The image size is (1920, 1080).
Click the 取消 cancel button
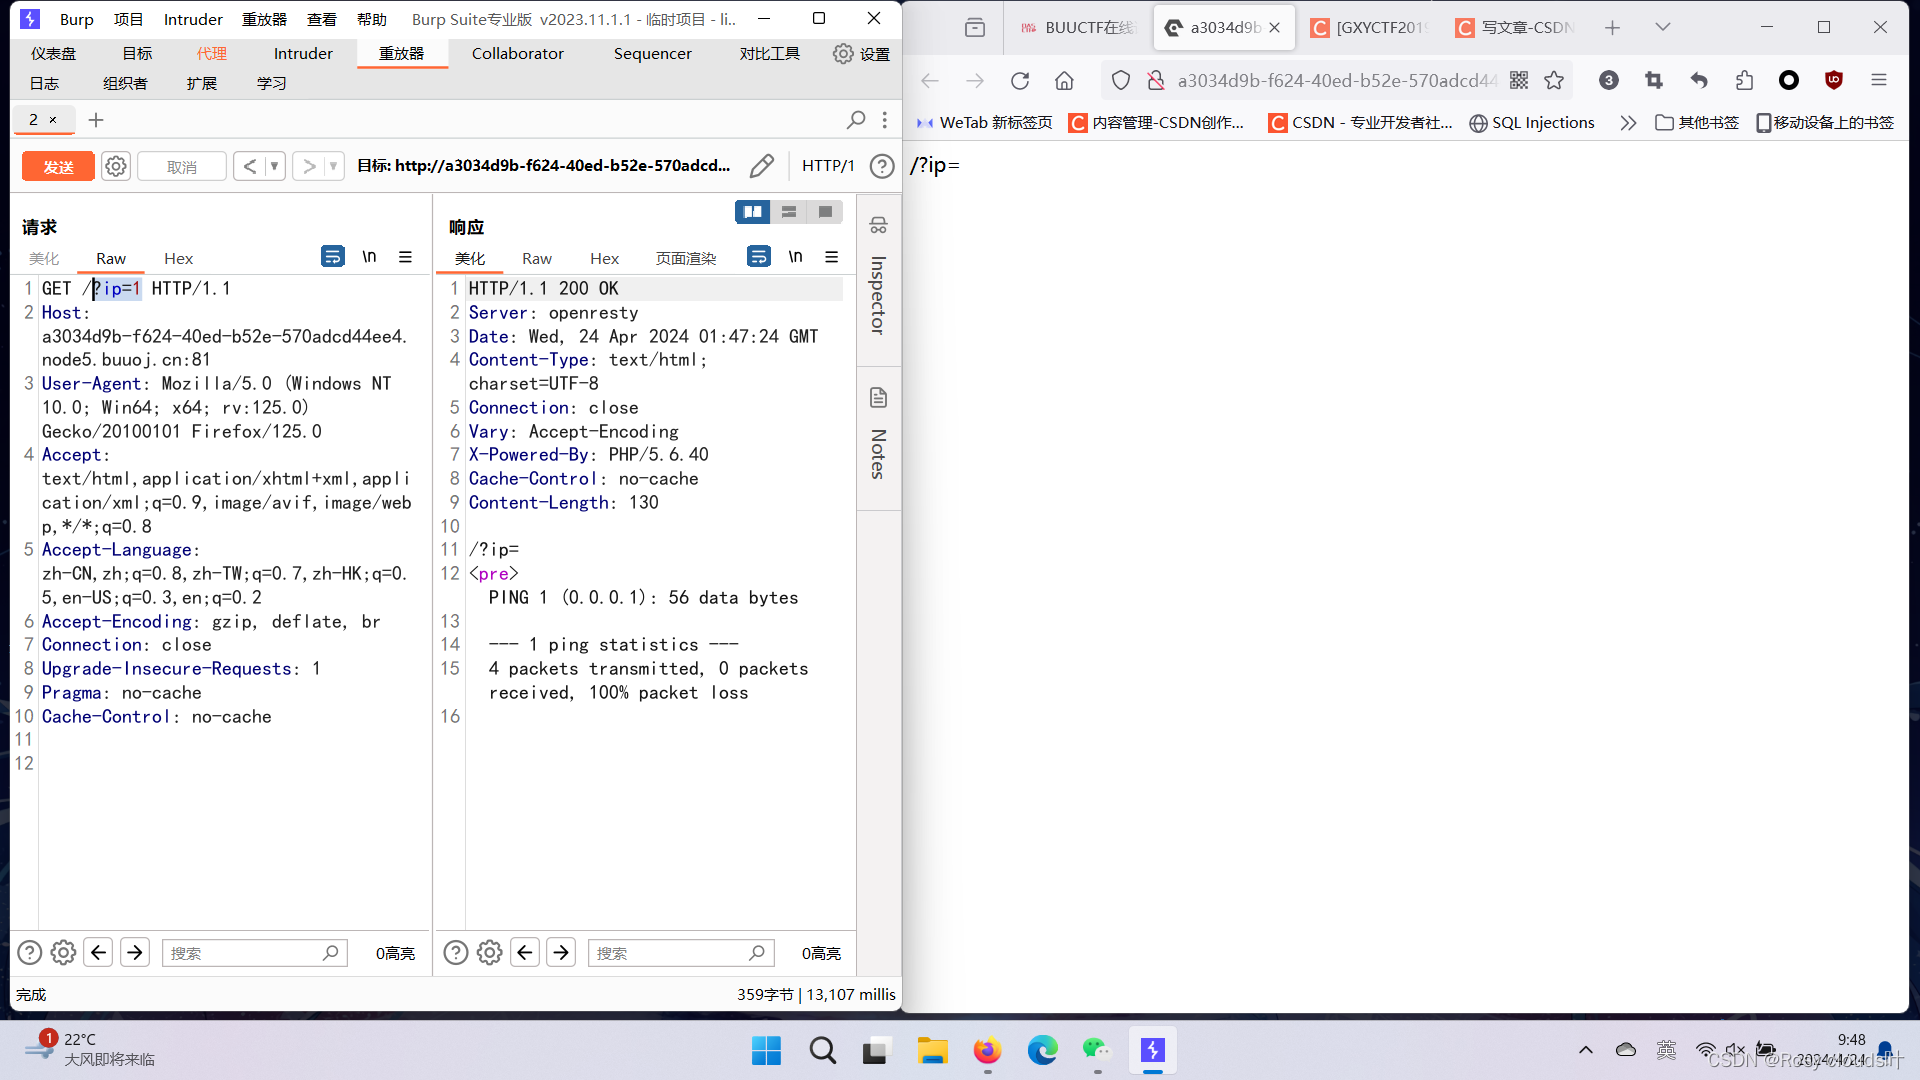[x=181, y=166]
